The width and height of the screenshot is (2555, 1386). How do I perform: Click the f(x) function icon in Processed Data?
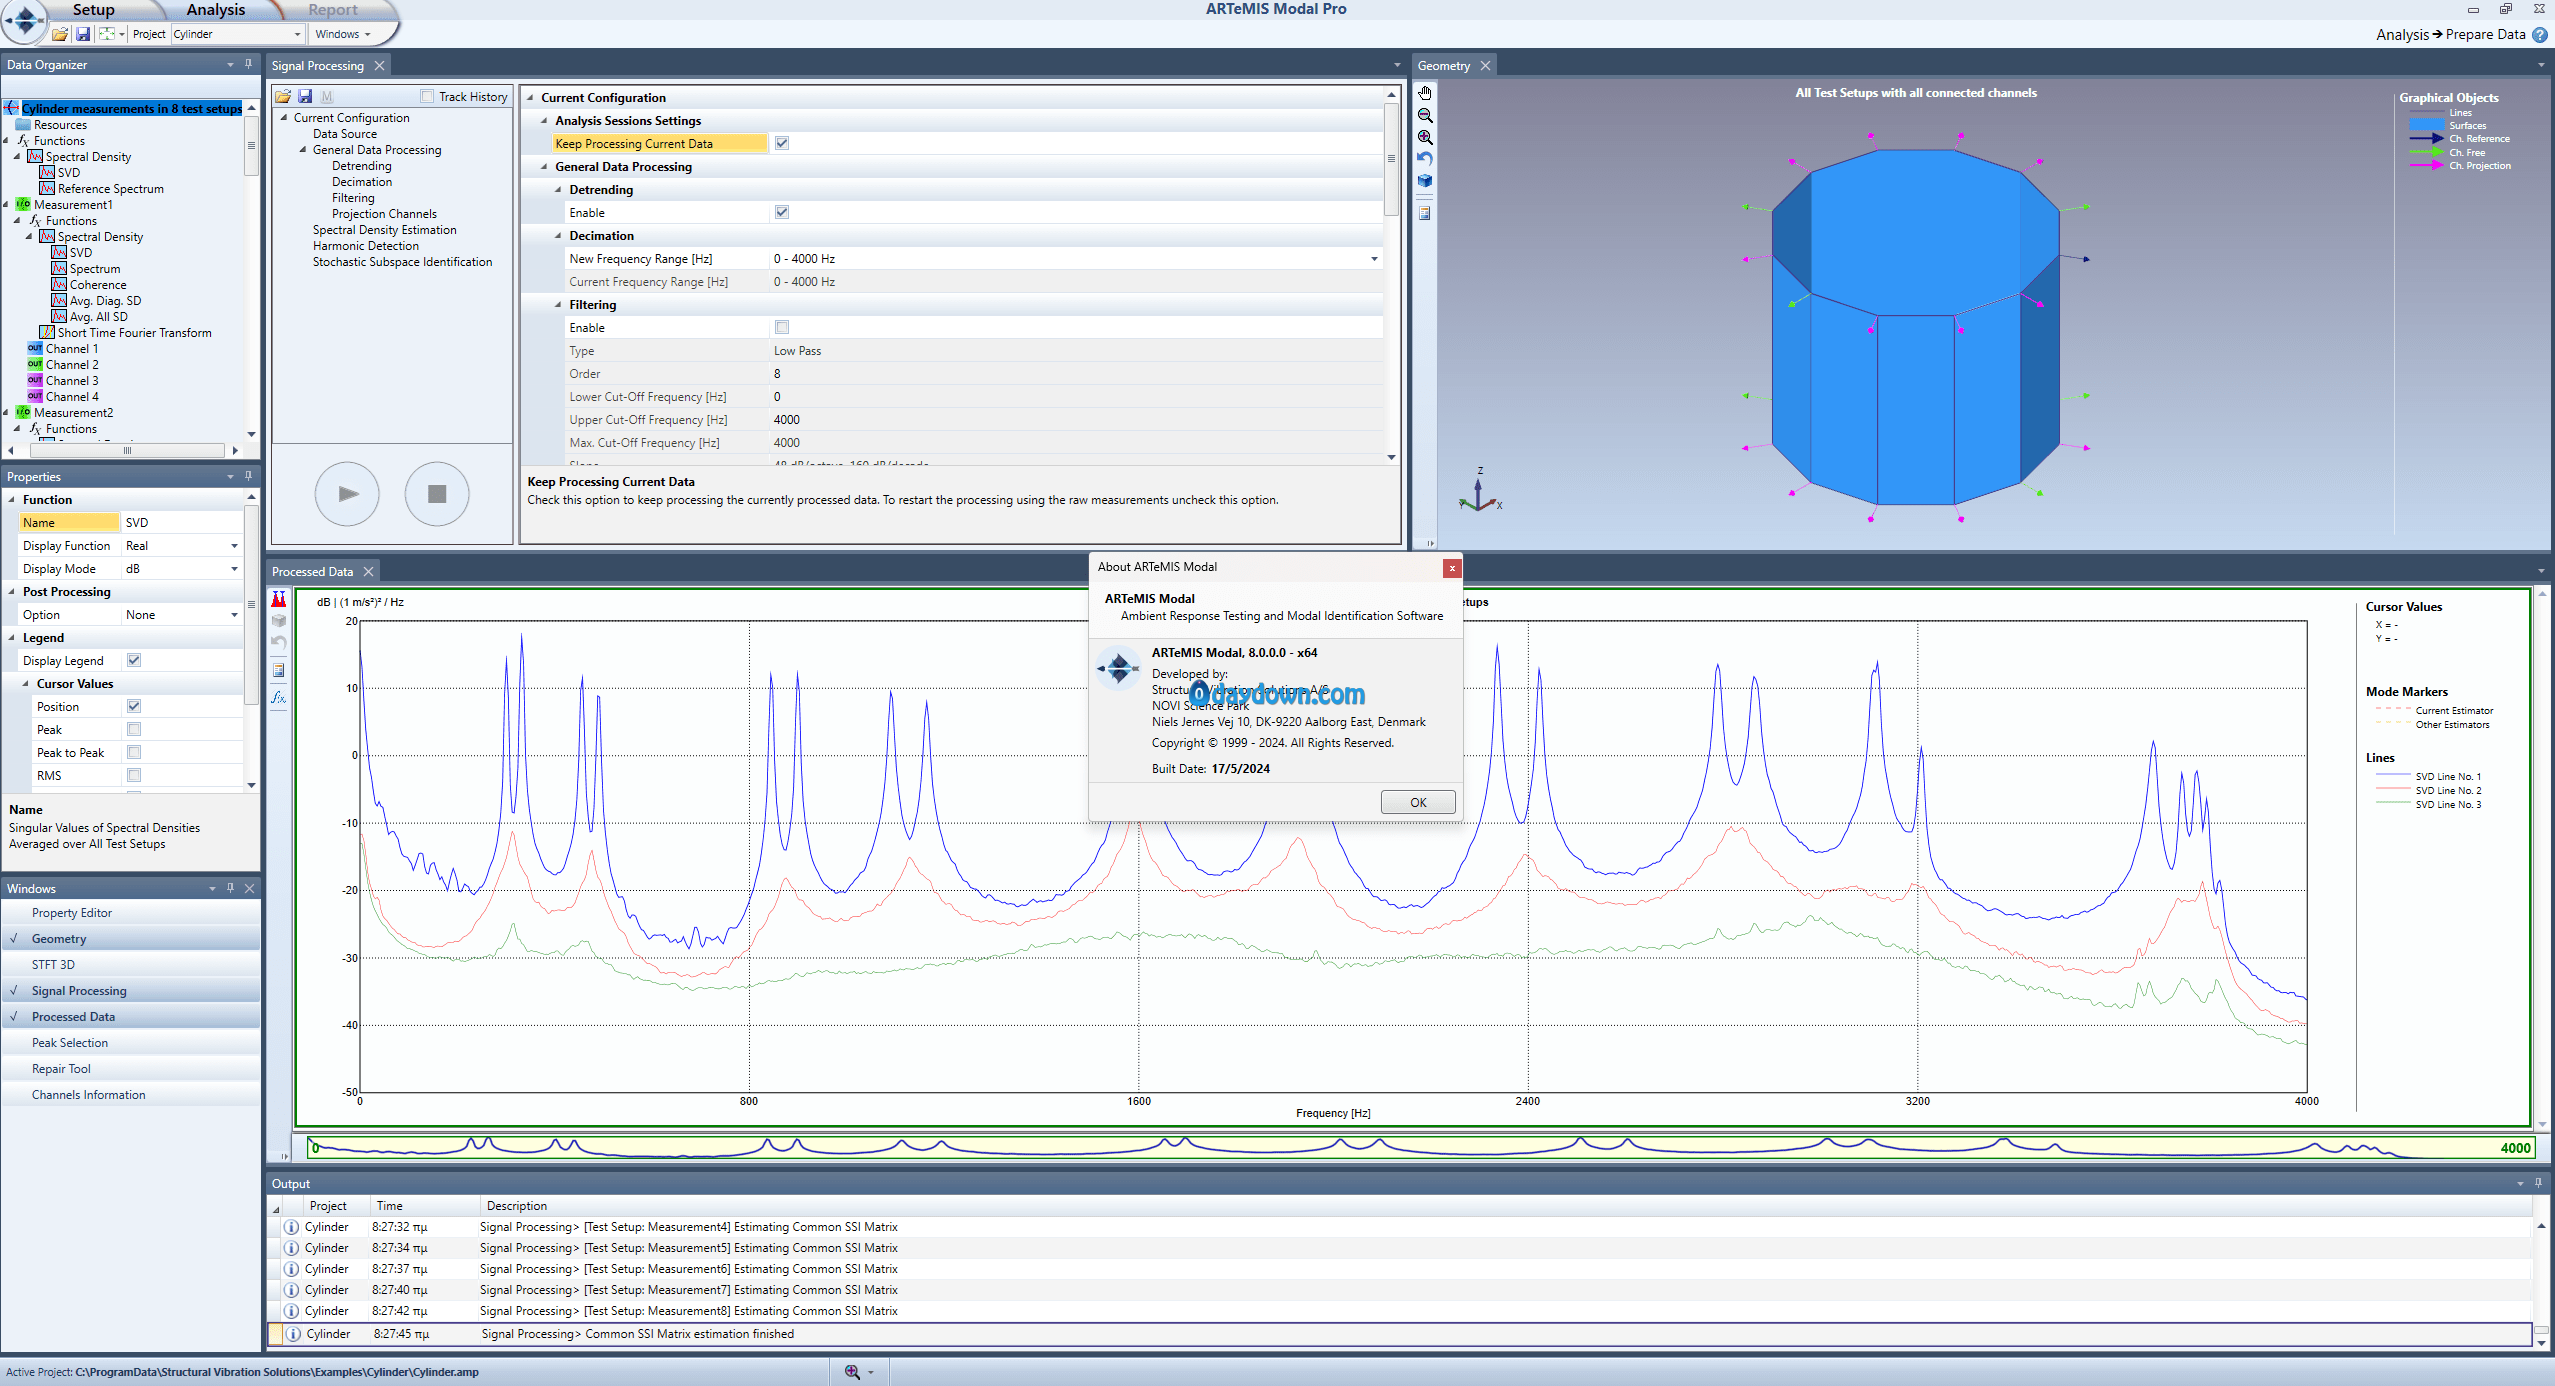(x=279, y=697)
